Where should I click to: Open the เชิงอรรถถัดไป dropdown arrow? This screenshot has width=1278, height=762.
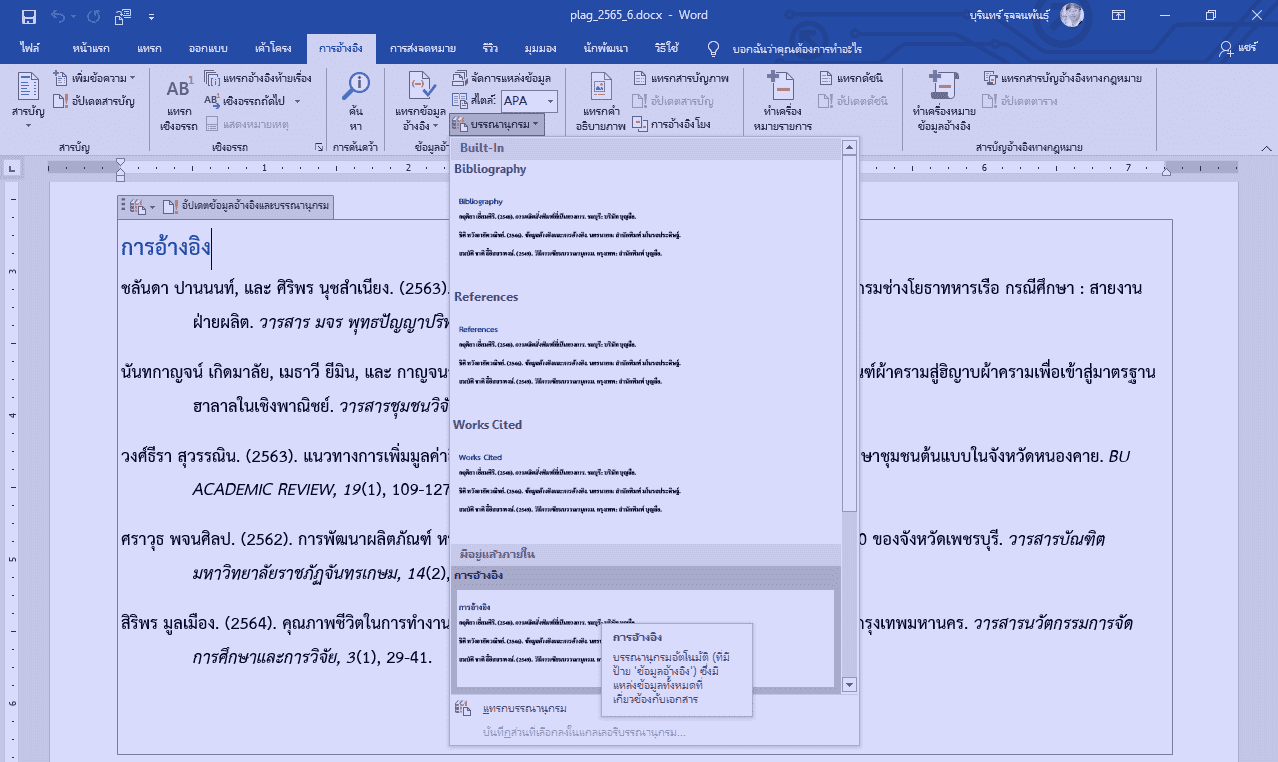coord(297,101)
